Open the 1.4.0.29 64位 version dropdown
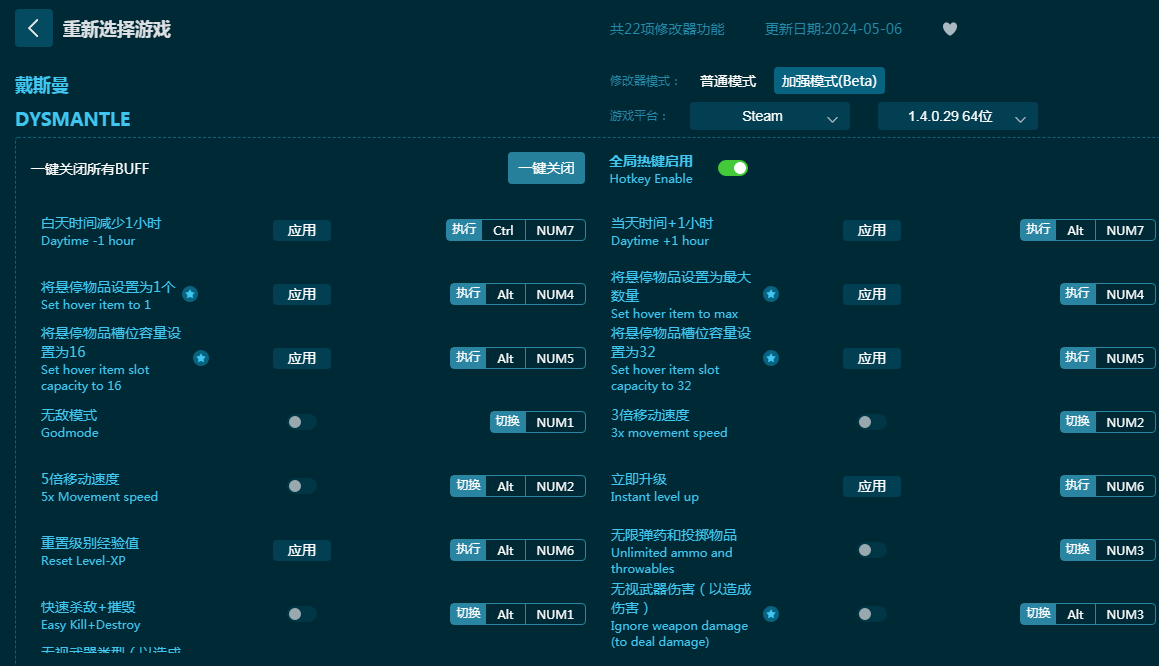Viewport: 1159px width, 666px height. [958, 117]
